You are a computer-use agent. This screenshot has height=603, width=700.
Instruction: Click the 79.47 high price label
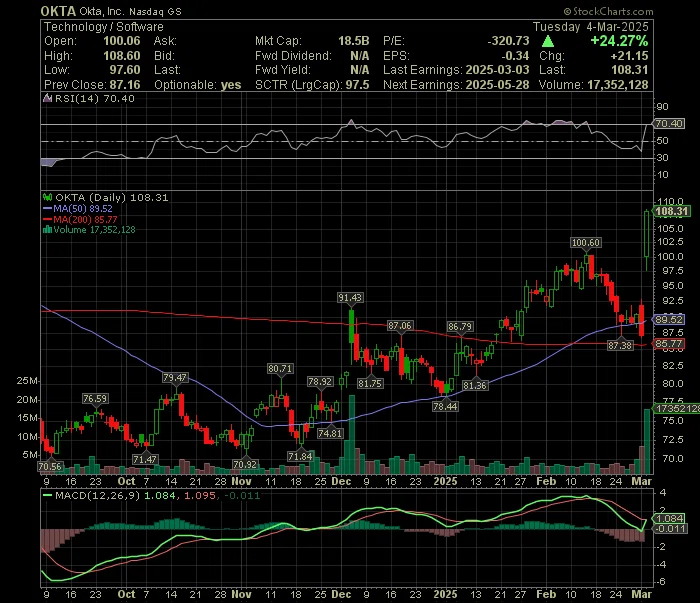click(175, 378)
